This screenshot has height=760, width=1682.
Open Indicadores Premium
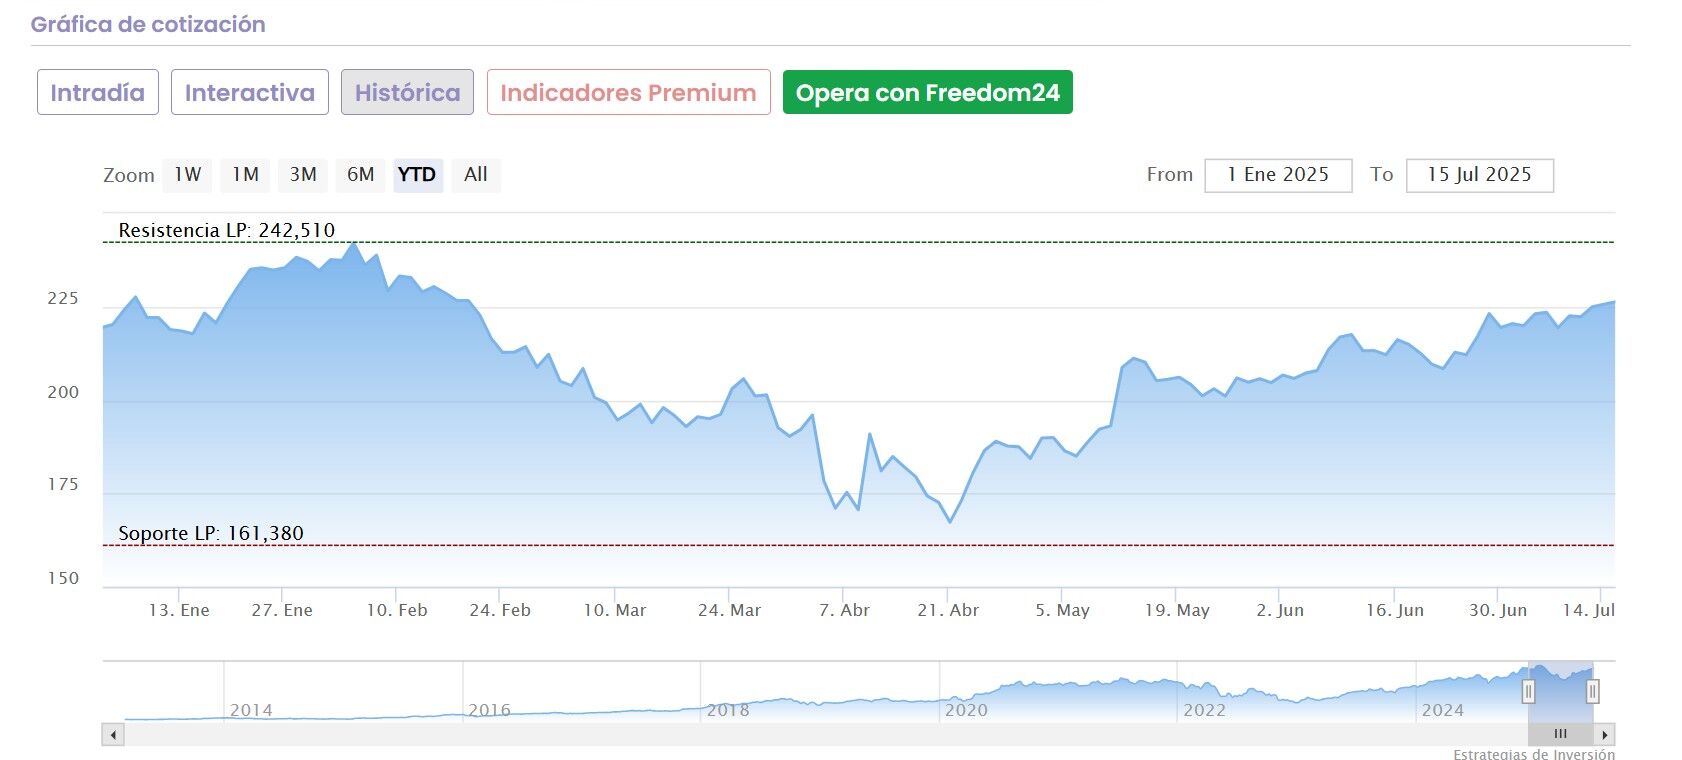coord(628,93)
